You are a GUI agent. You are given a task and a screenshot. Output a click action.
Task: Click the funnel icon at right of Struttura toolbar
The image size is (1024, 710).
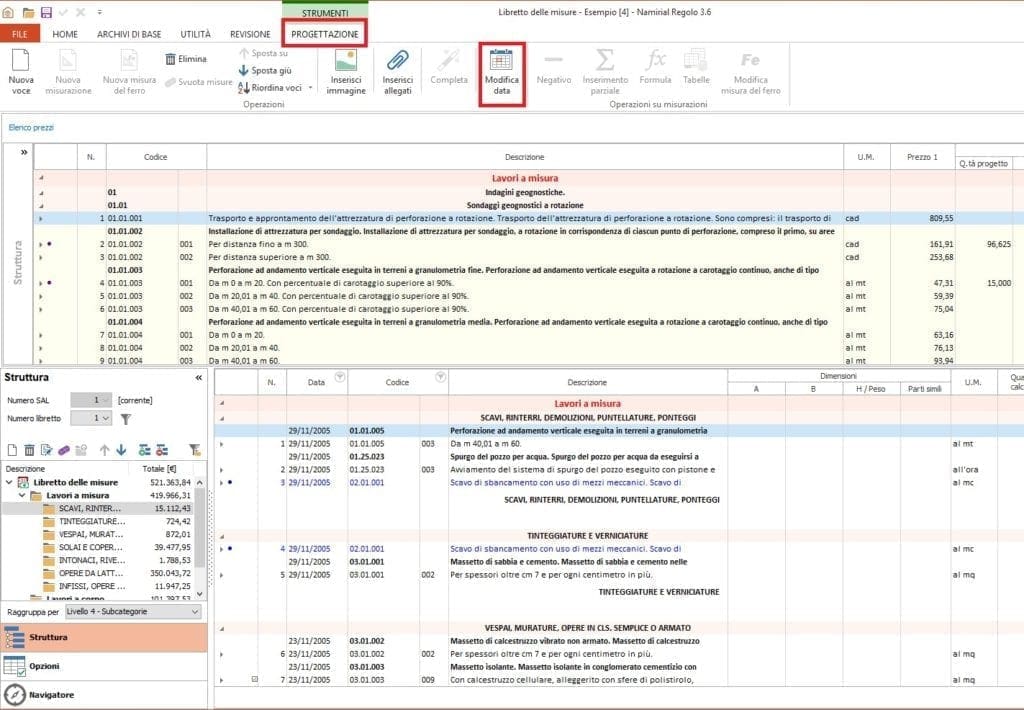pos(195,449)
